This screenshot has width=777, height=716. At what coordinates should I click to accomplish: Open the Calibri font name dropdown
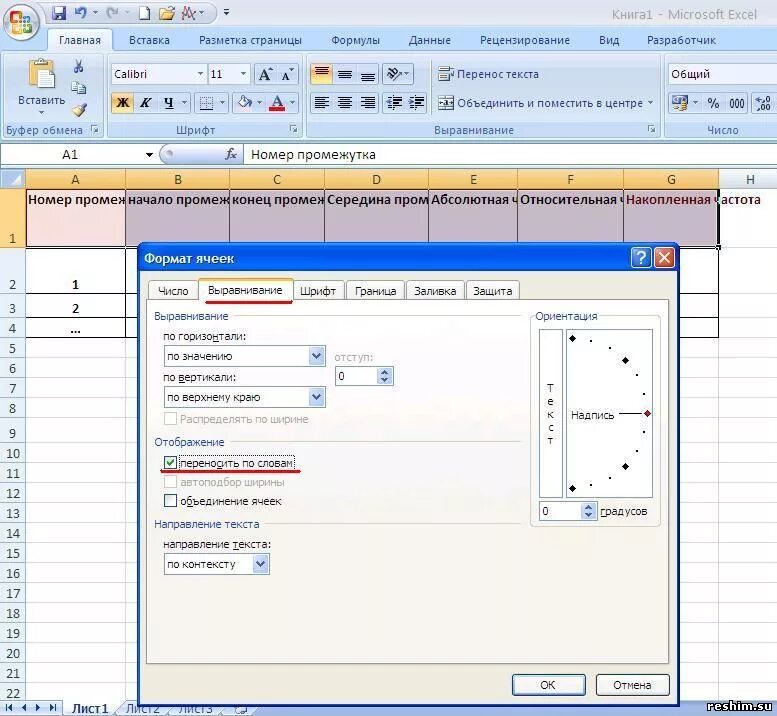[200, 74]
